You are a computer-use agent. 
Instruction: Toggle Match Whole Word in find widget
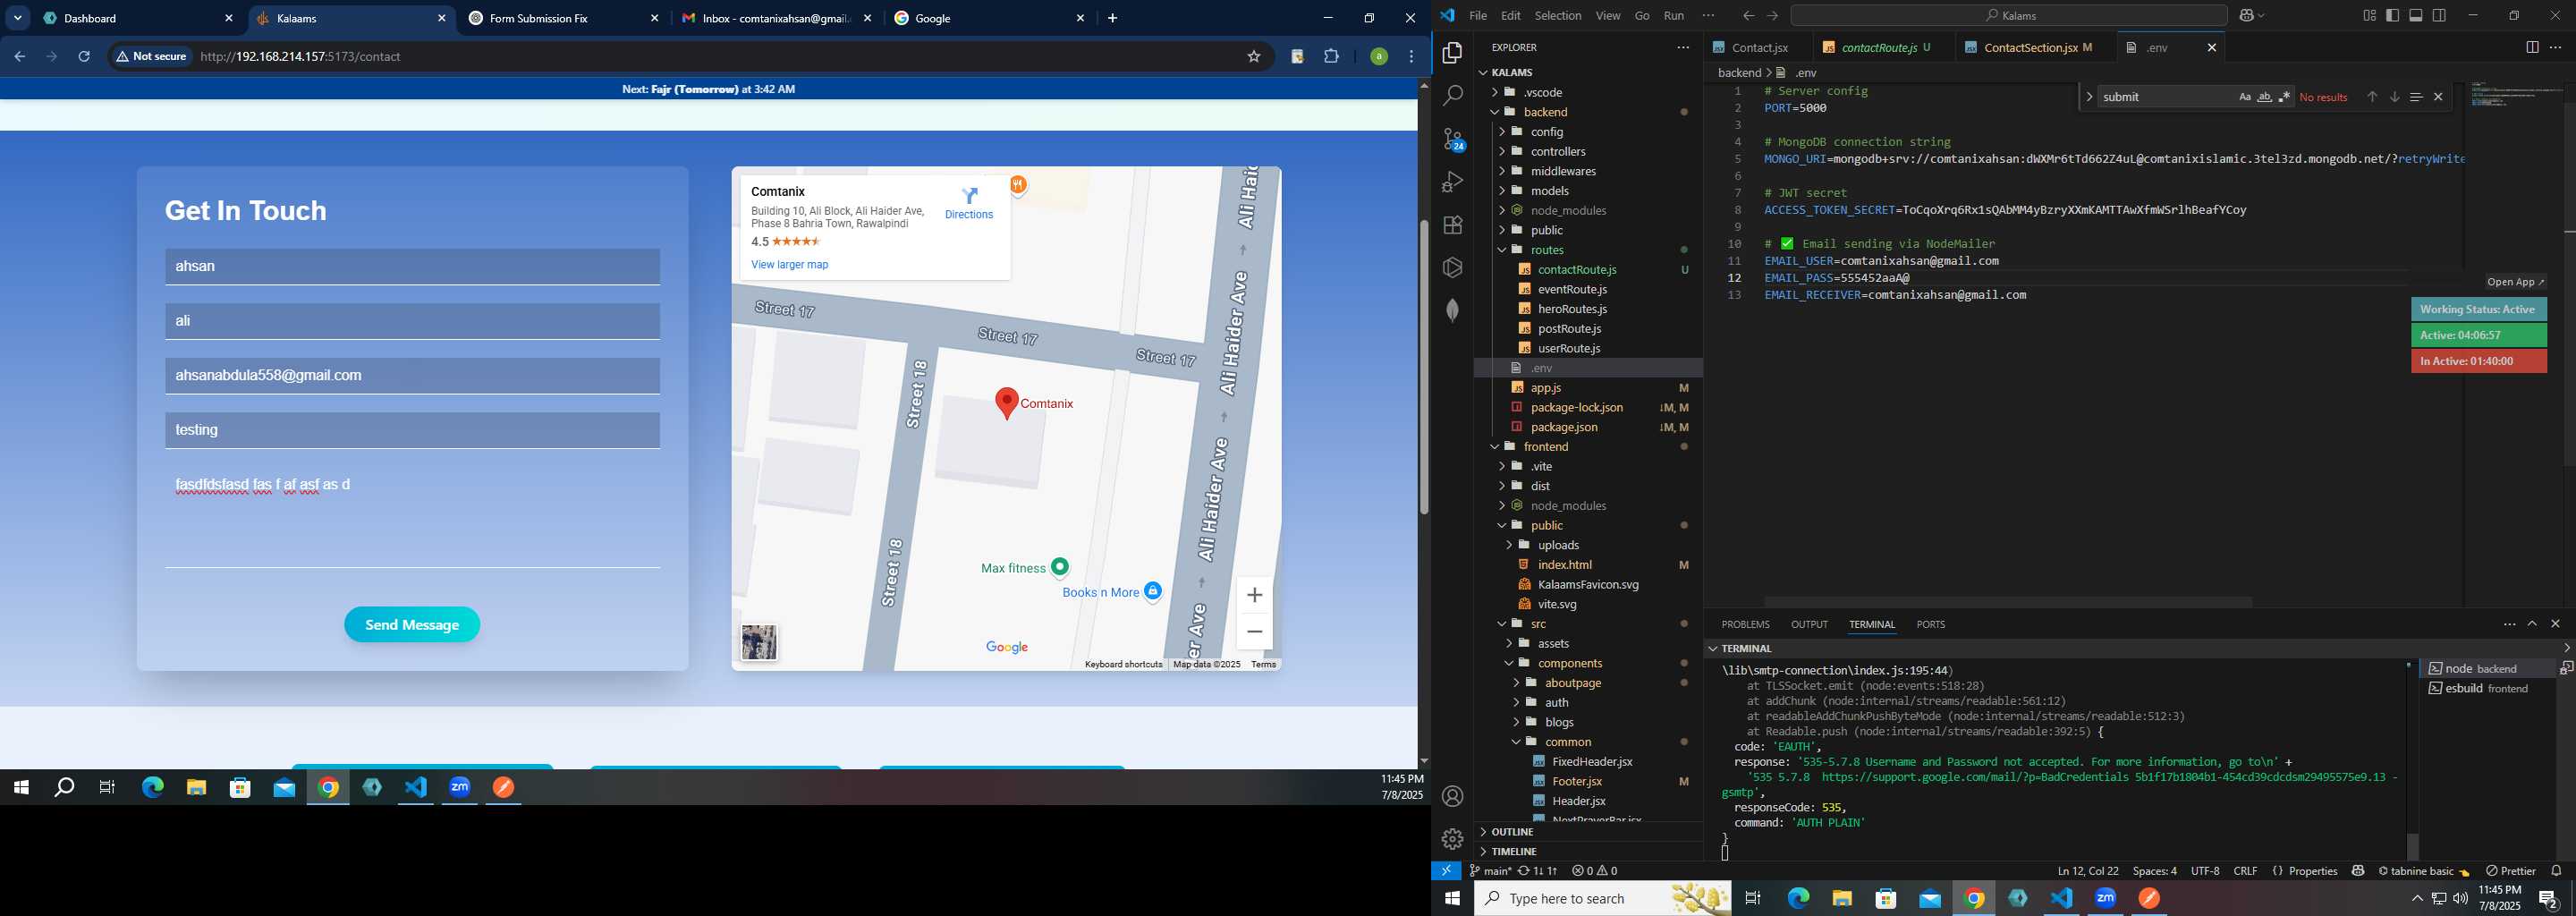pos(2264,97)
